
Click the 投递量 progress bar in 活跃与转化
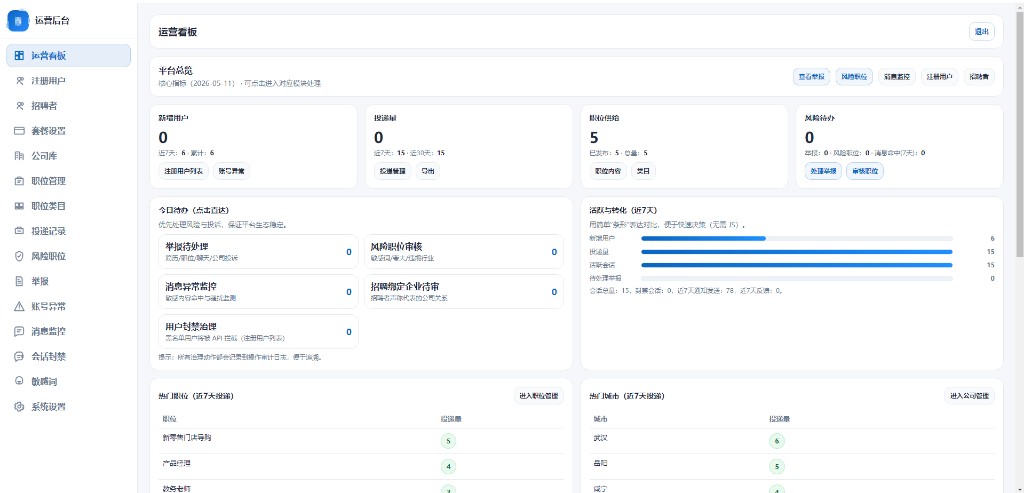[x=797, y=251]
